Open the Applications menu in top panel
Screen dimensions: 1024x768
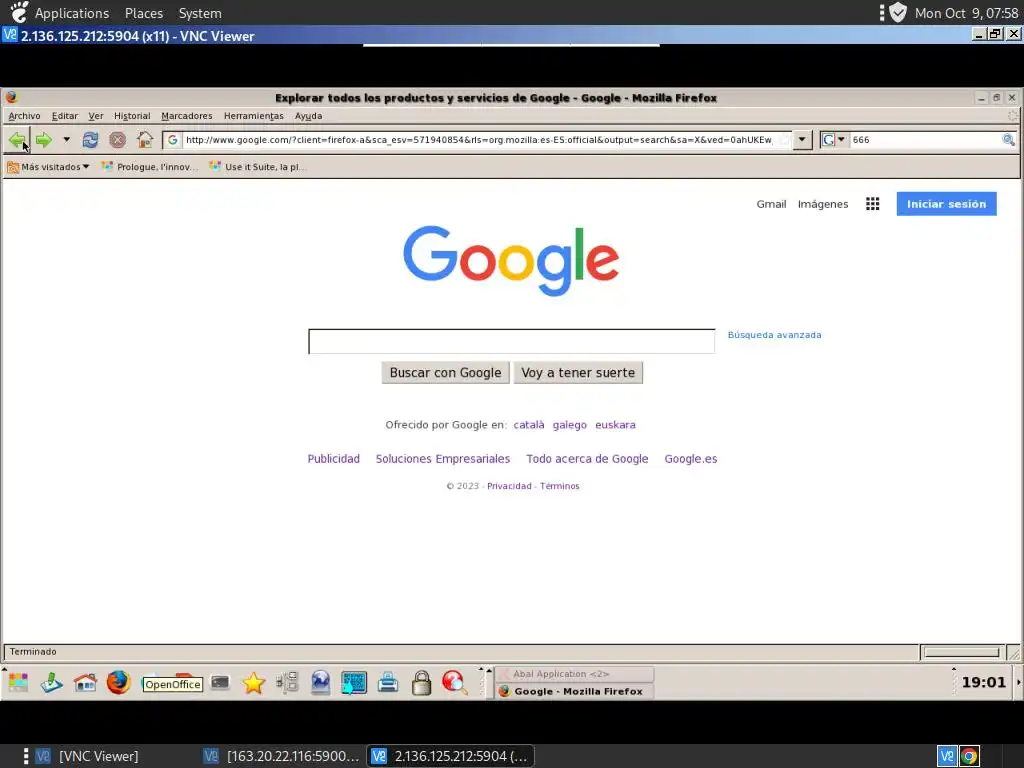point(72,13)
